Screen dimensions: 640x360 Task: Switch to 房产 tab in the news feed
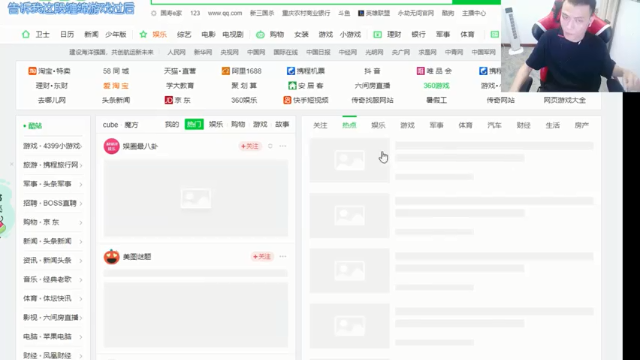click(582, 125)
